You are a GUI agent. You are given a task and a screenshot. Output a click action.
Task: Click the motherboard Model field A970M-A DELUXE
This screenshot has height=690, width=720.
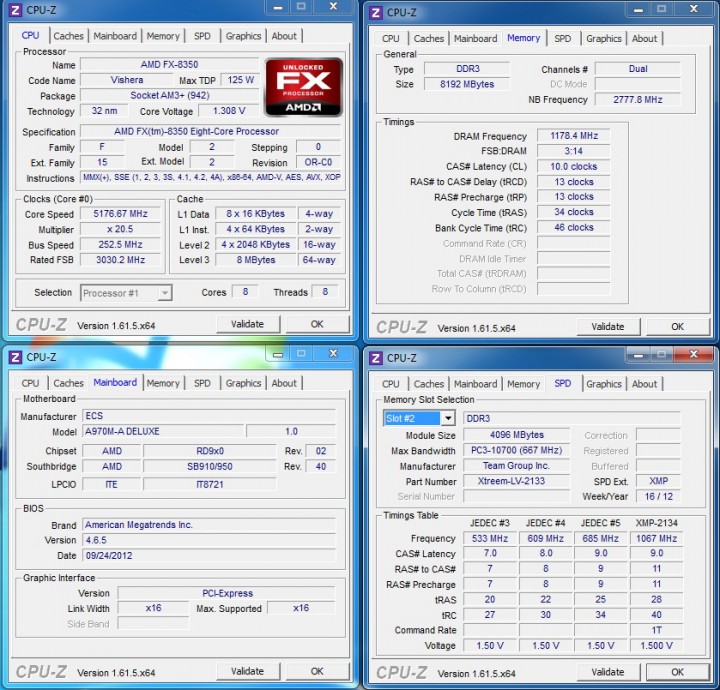163,432
